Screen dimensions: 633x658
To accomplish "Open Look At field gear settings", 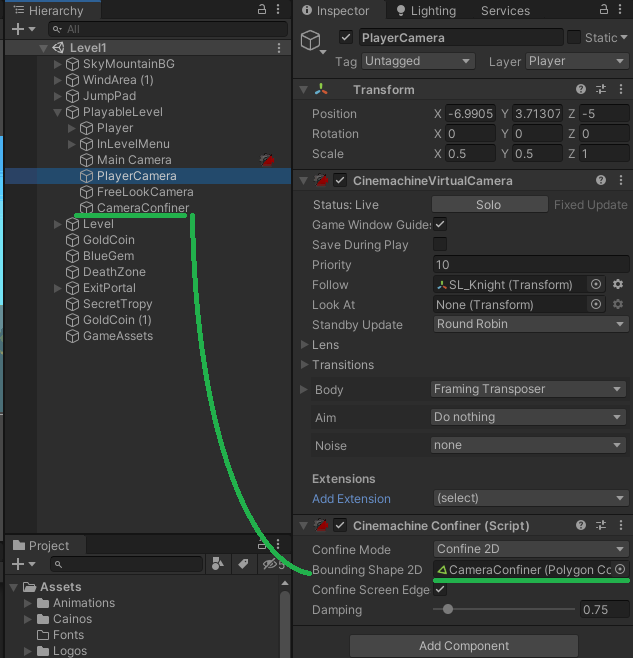I will click(618, 304).
